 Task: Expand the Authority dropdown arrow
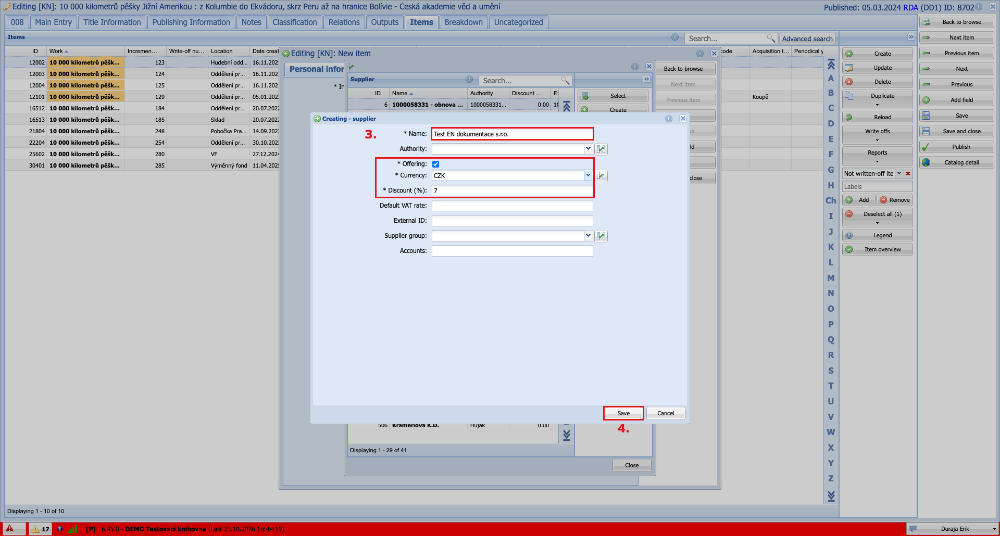[588, 149]
